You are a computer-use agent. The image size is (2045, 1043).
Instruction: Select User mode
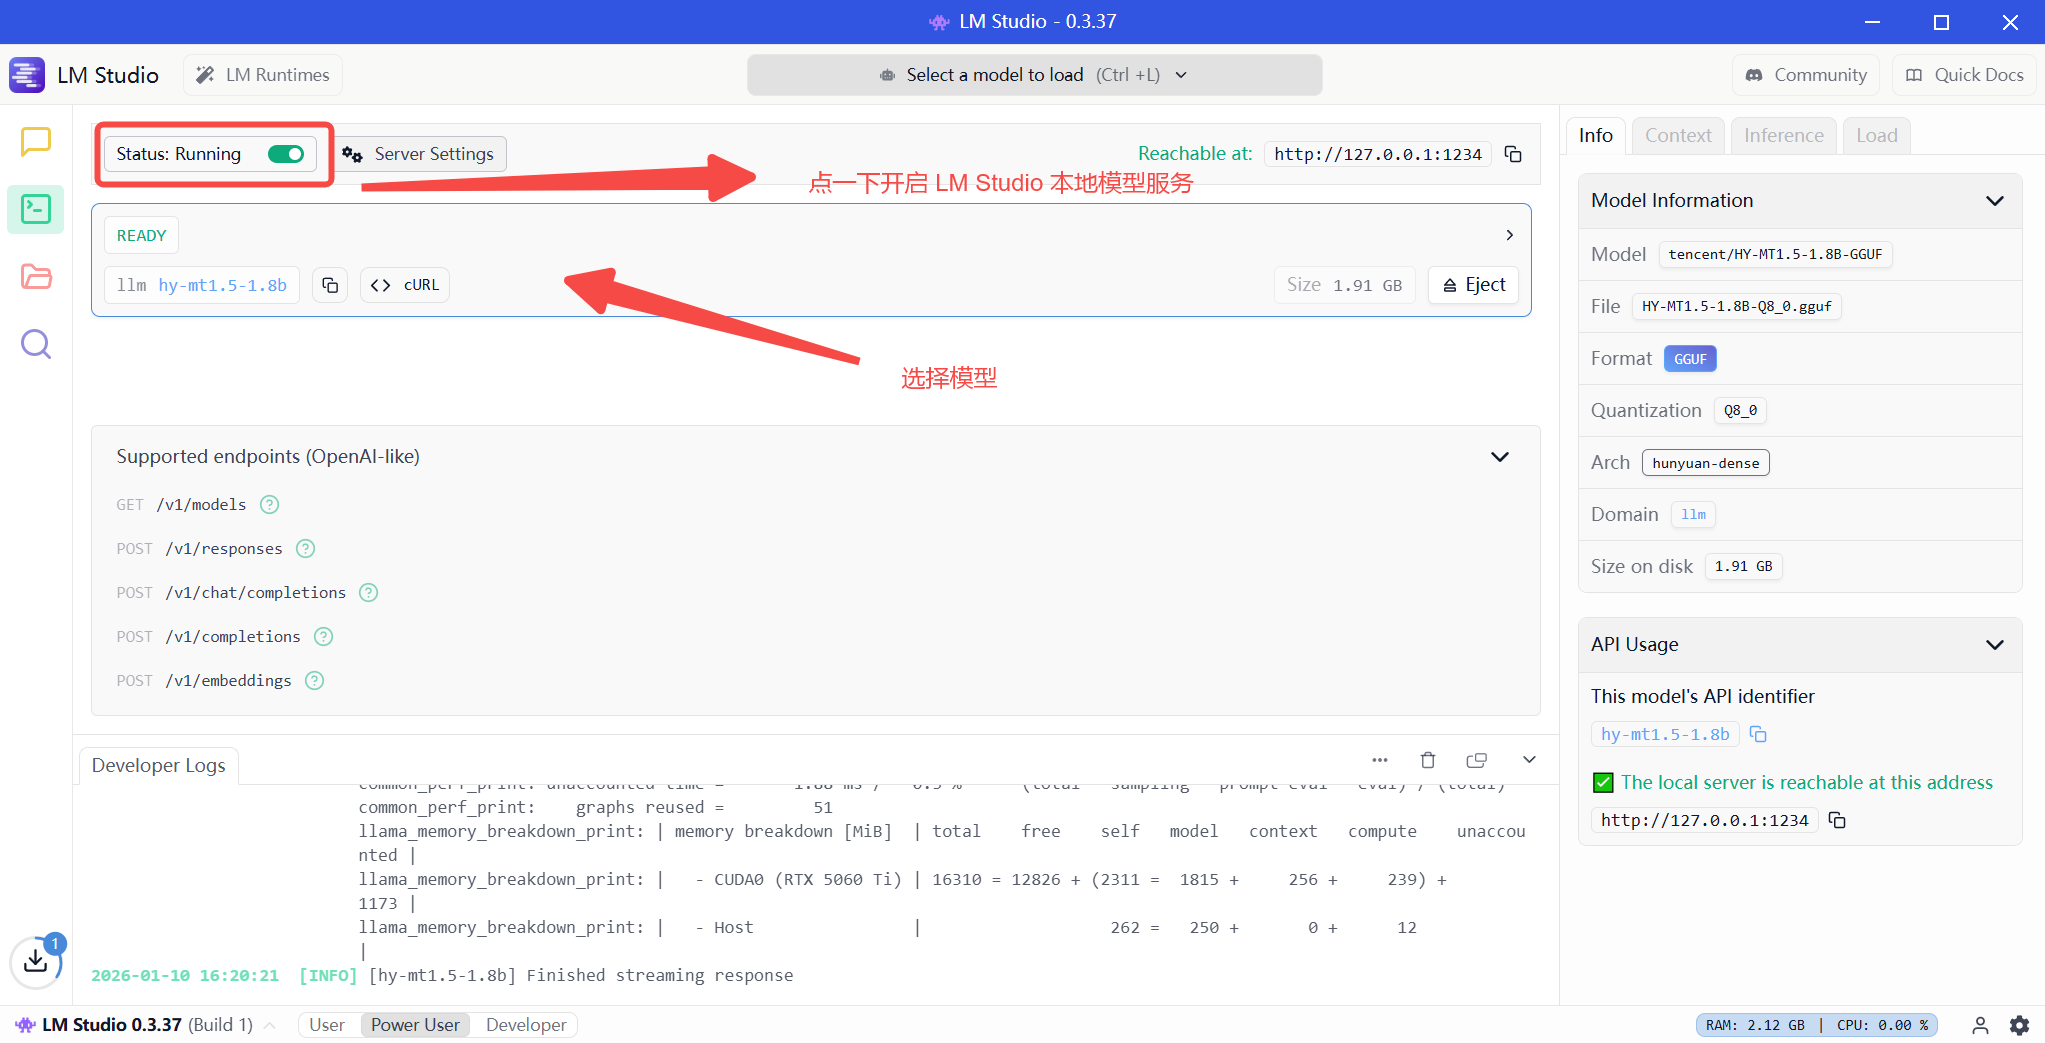[x=327, y=1025]
